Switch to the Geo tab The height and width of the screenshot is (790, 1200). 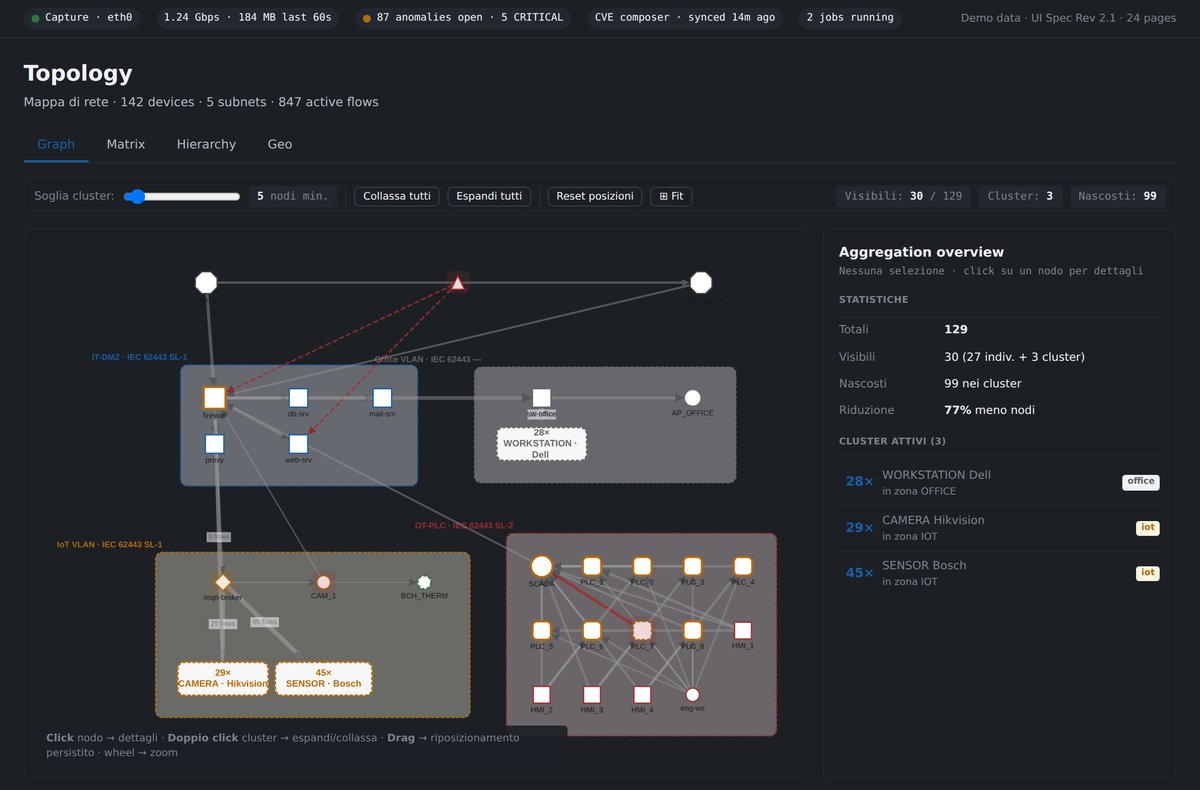coord(280,144)
